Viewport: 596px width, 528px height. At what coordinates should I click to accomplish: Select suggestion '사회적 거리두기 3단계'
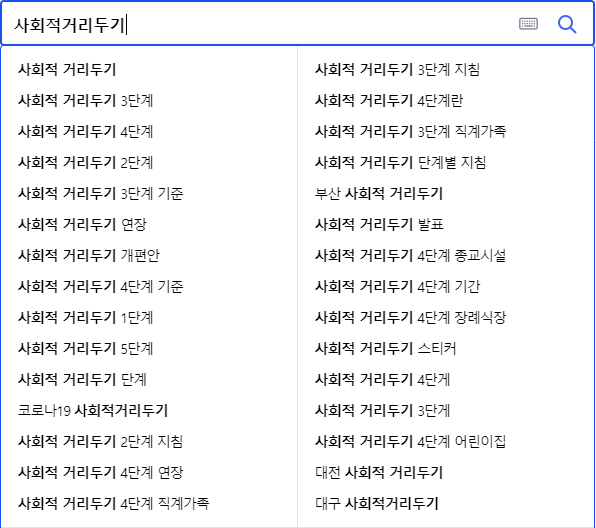click(x=86, y=101)
